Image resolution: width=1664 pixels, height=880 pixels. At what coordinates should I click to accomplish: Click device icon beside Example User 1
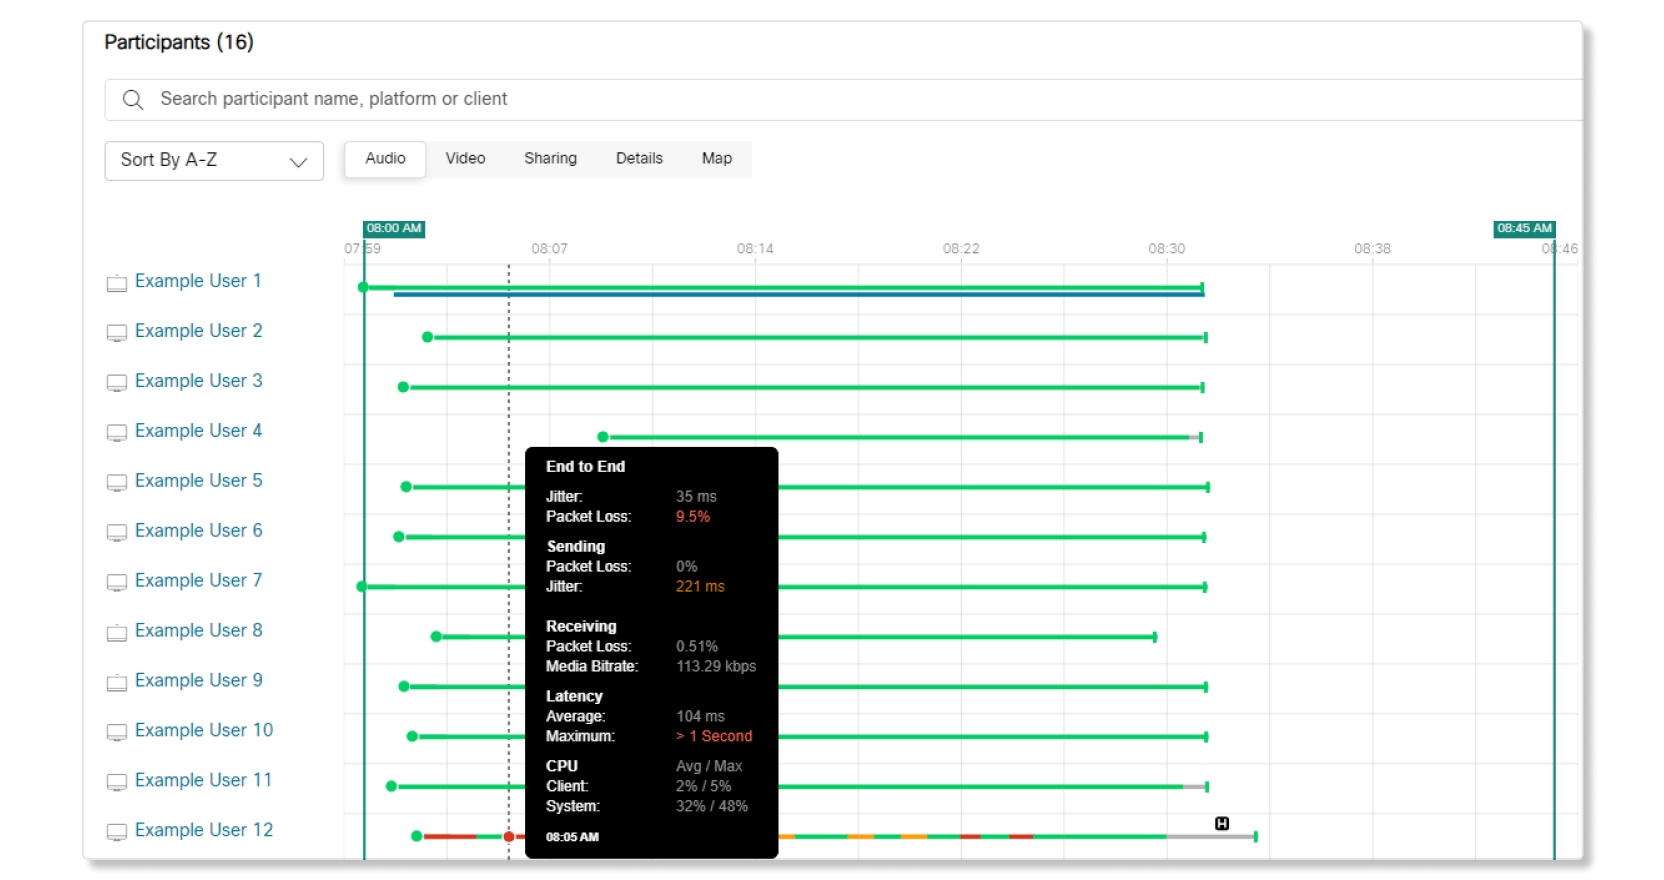117,283
